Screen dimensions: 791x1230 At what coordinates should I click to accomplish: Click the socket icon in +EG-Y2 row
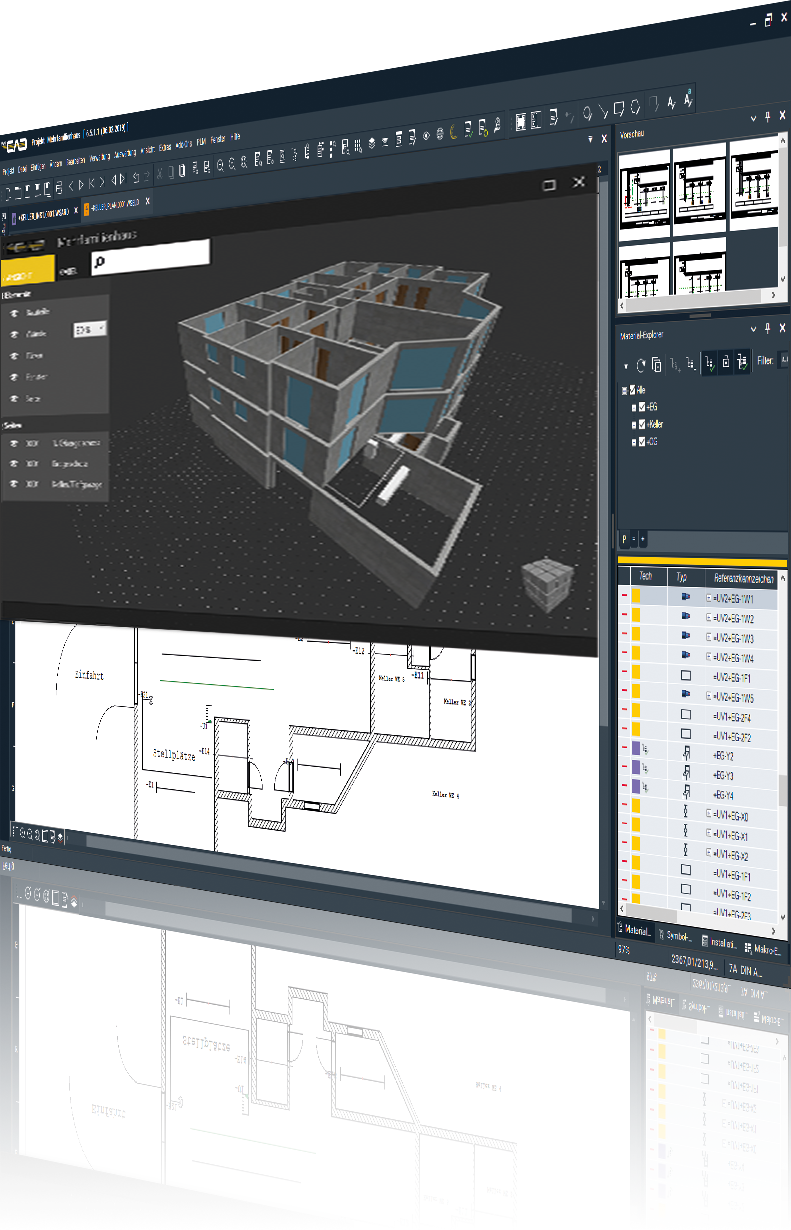[686, 754]
